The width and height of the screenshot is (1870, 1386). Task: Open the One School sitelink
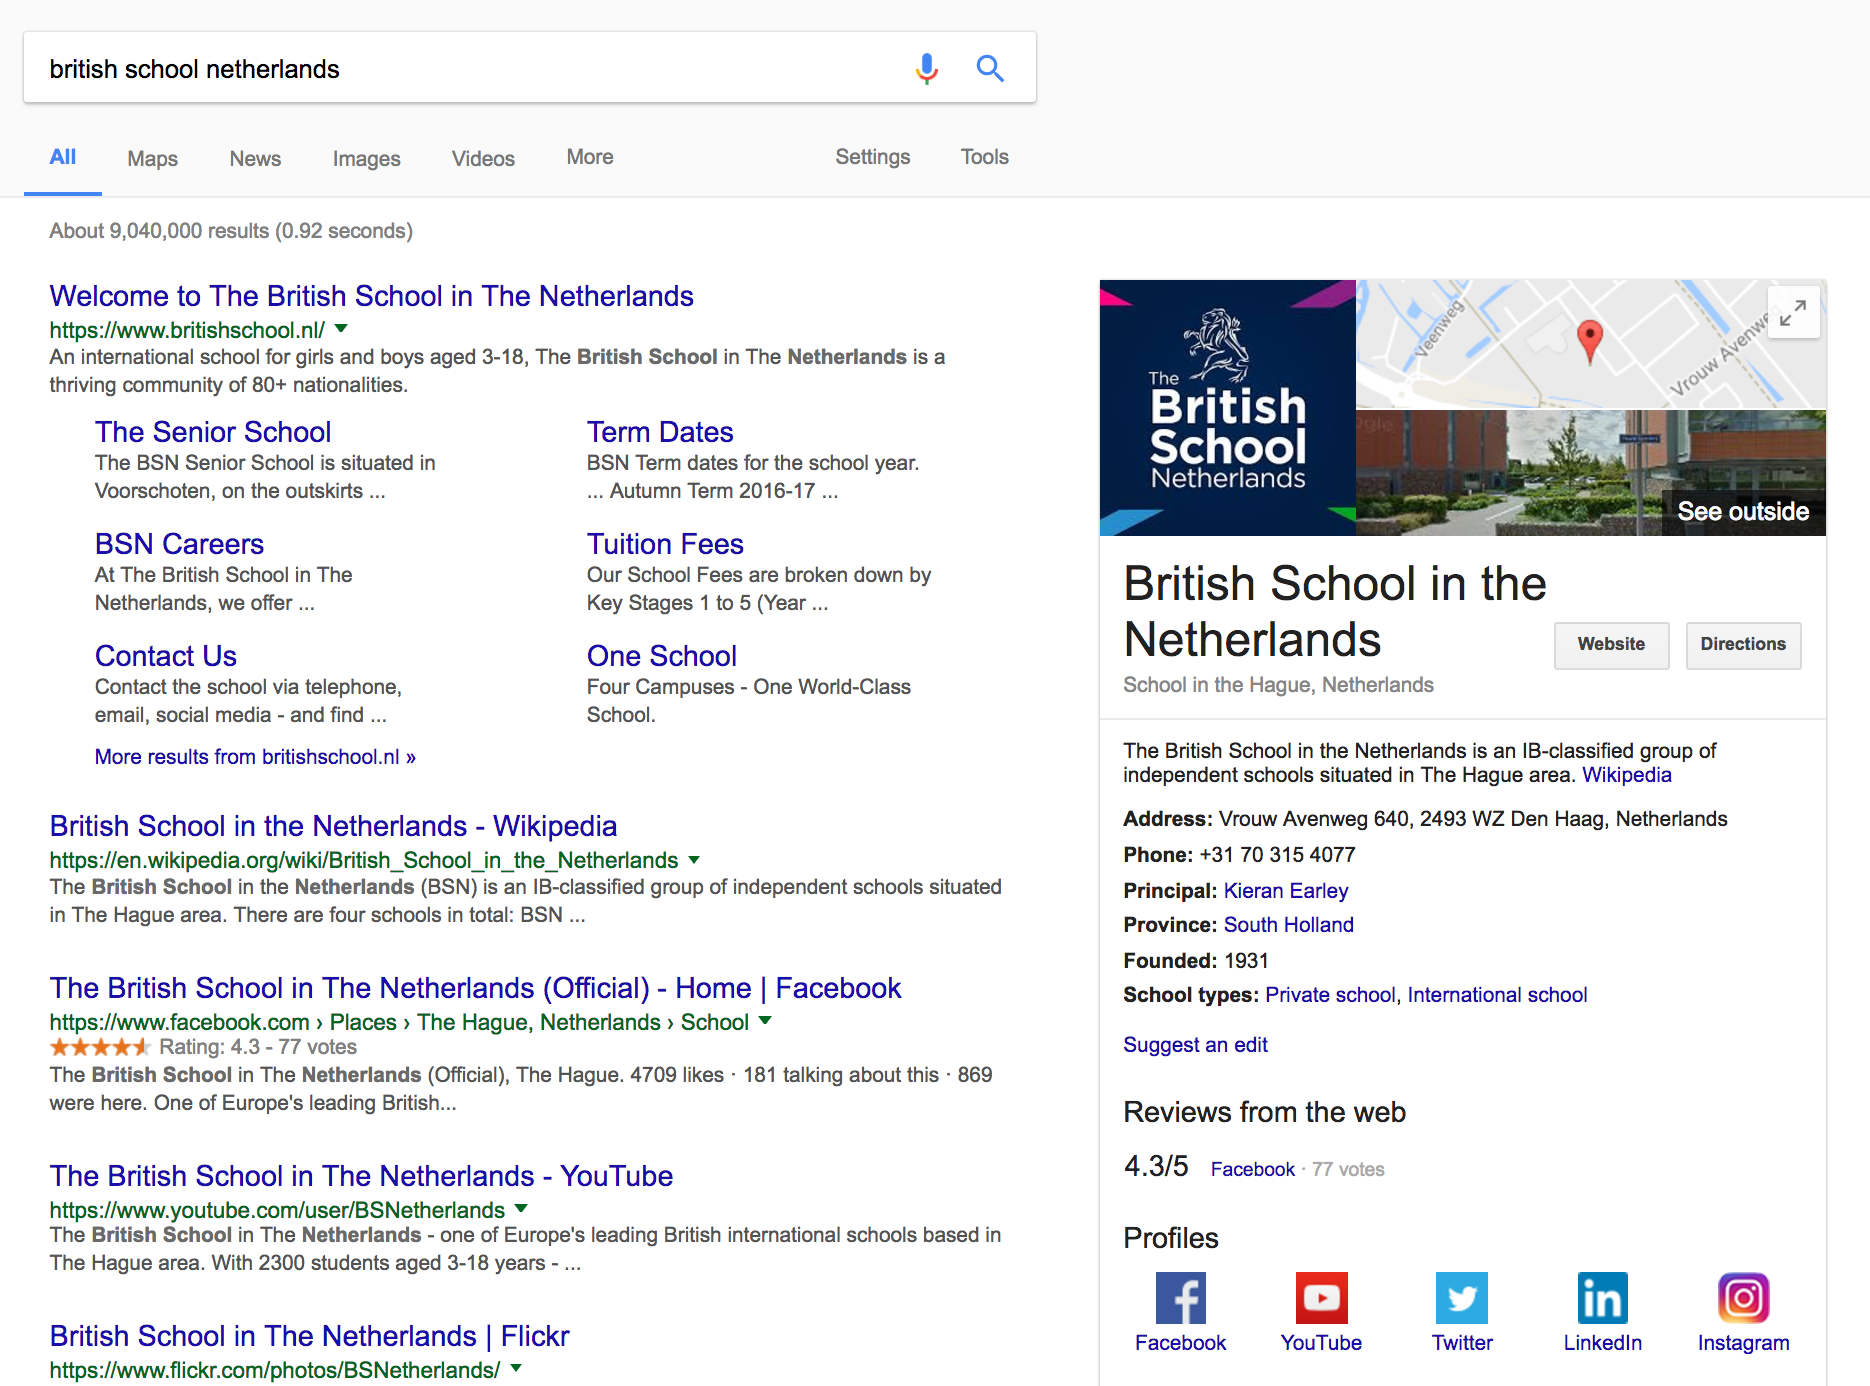coord(662,656)
